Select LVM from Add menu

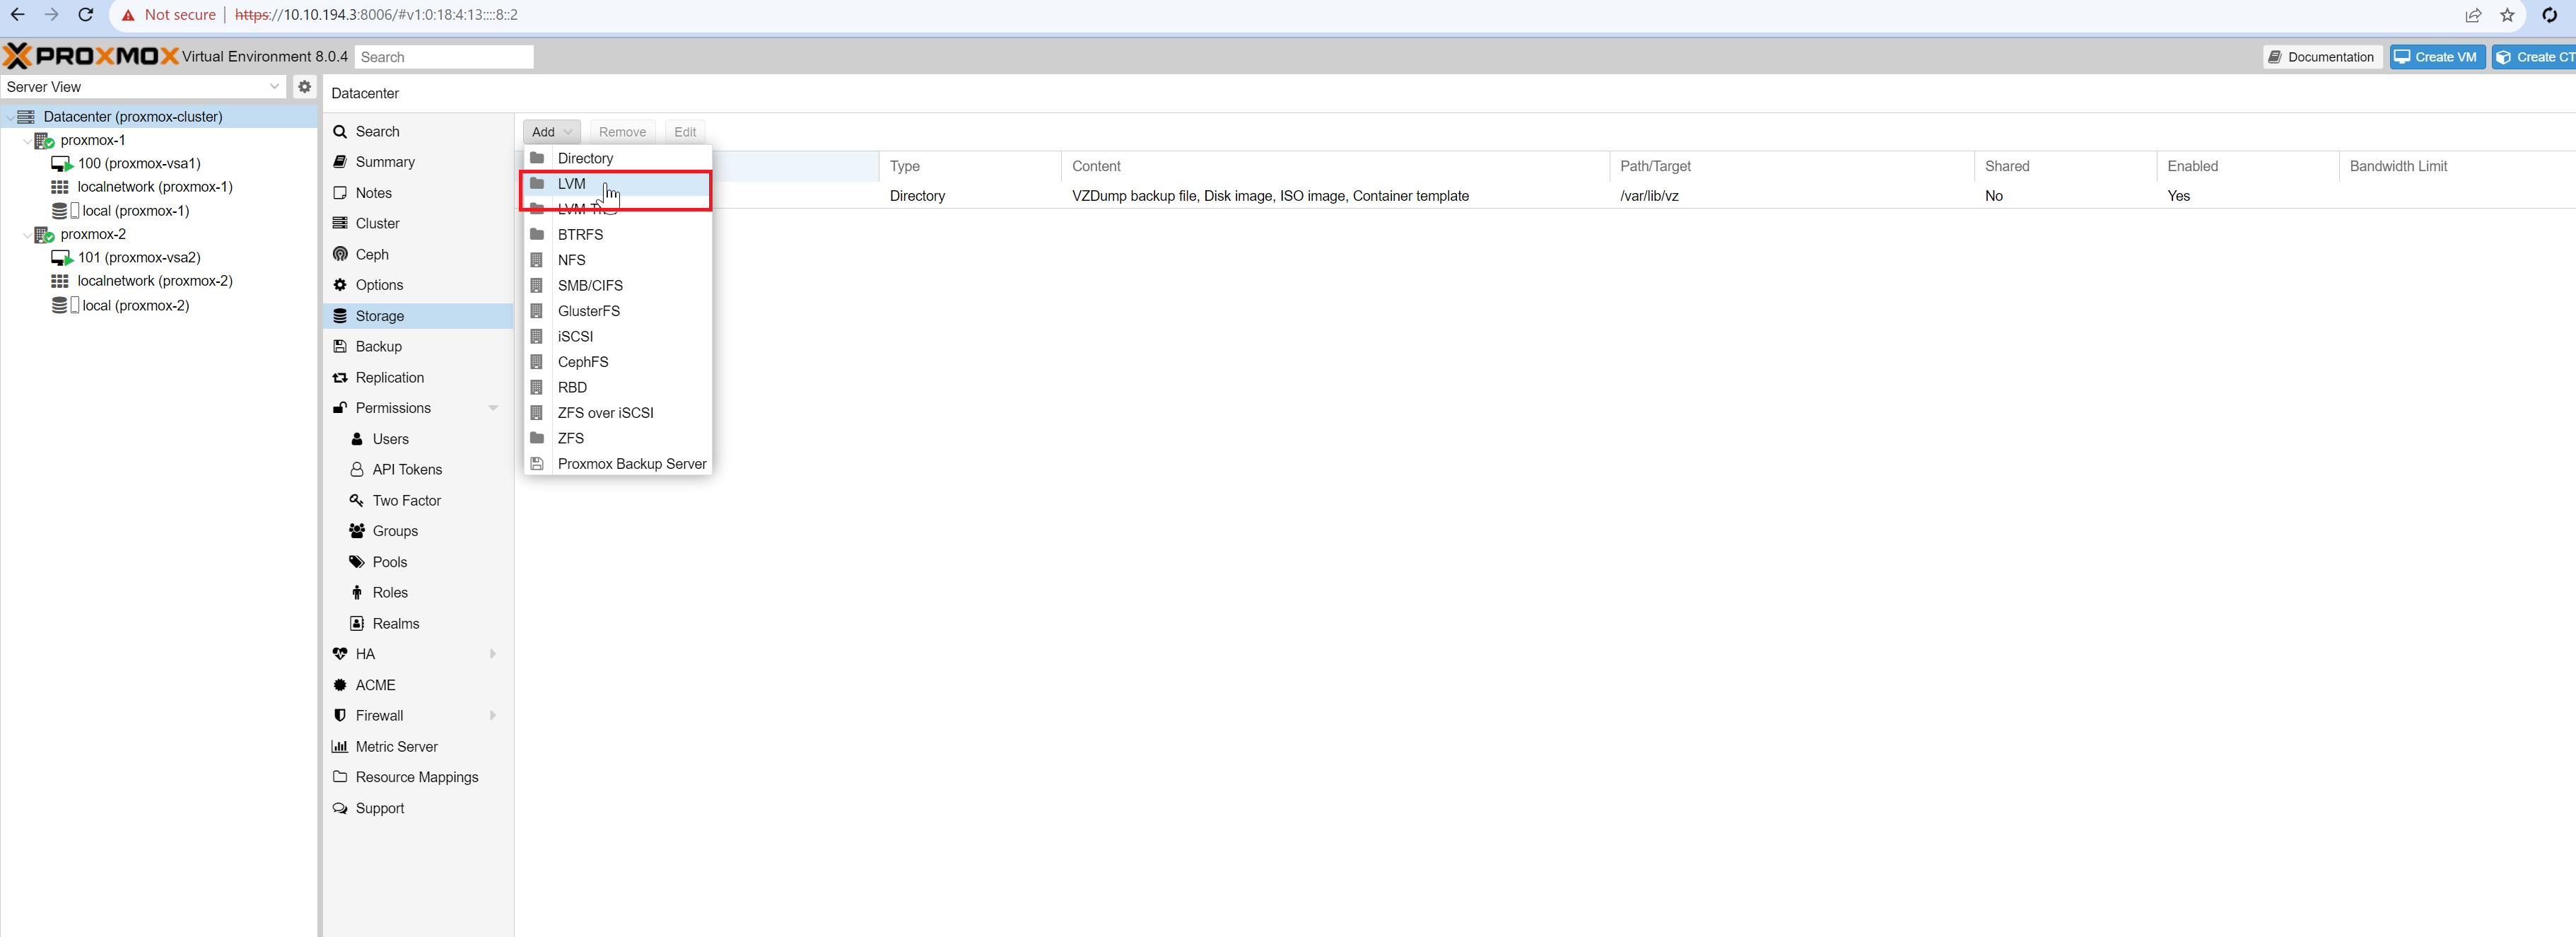pyautogui.click(x=618, y=184)
